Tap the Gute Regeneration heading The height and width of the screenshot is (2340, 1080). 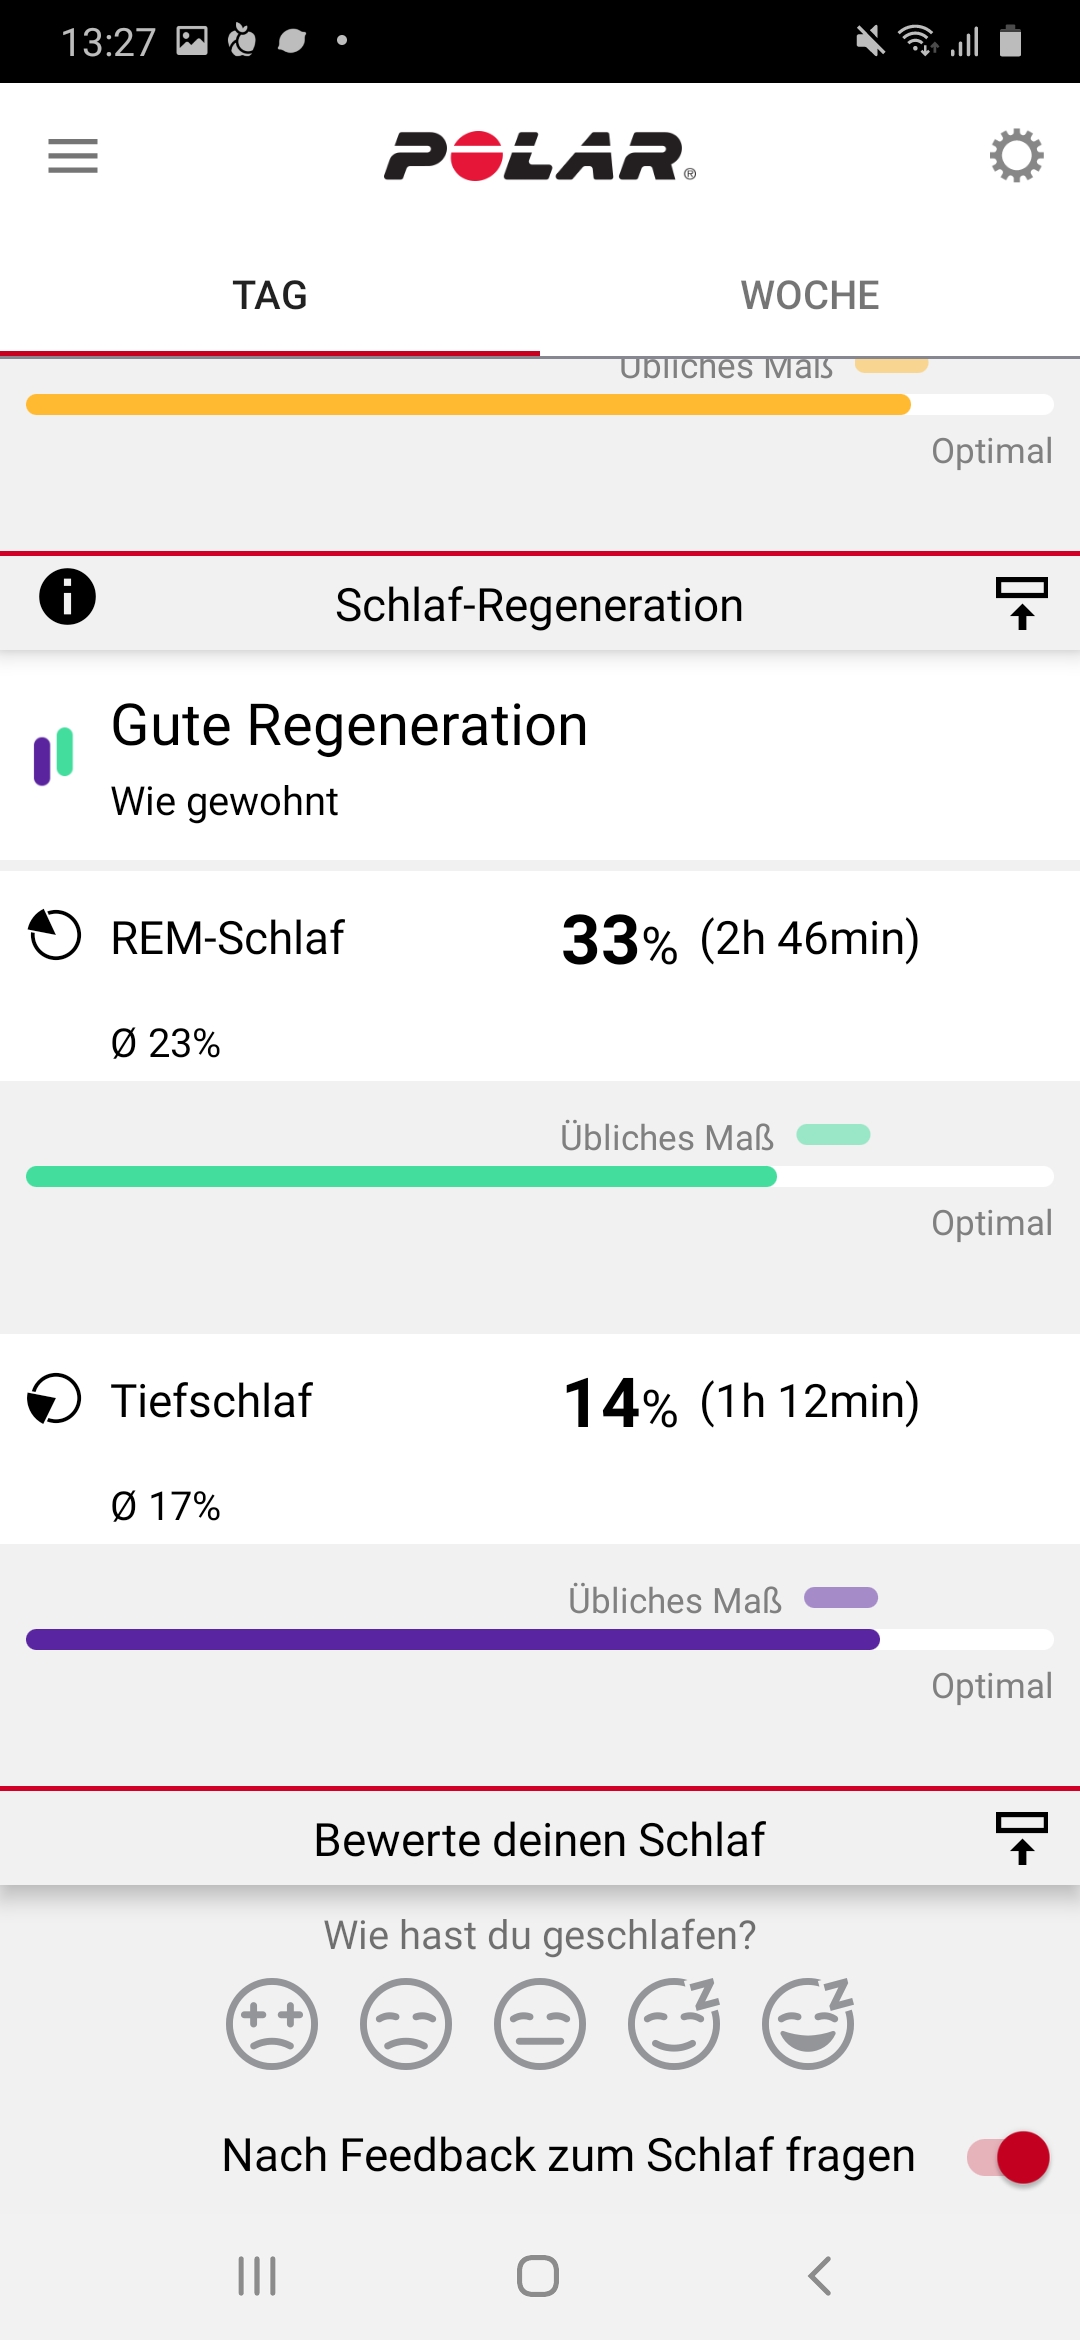[x=349, y=726]
